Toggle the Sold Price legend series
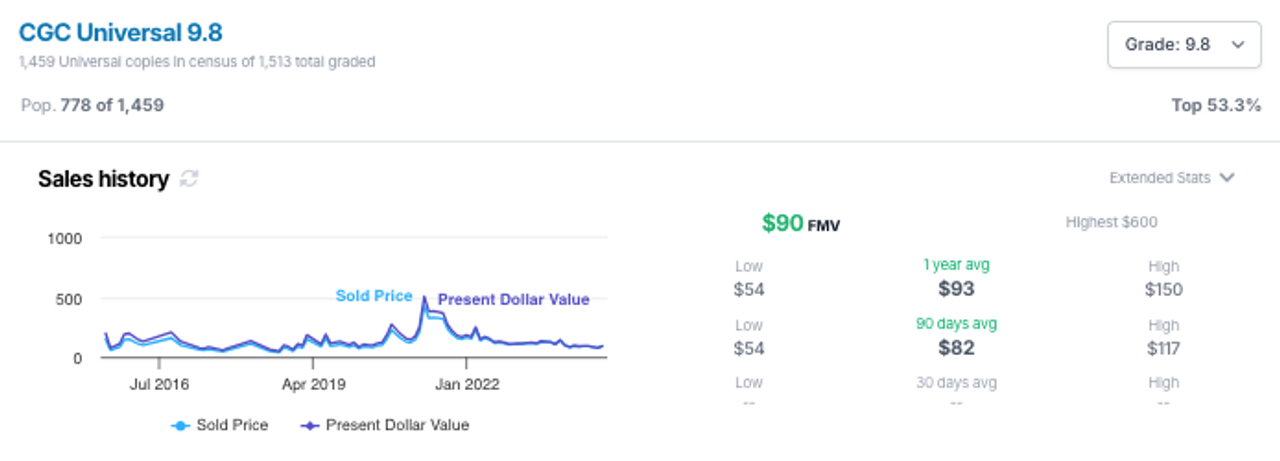Screen dimensions: 1280x461 (219, 425)
